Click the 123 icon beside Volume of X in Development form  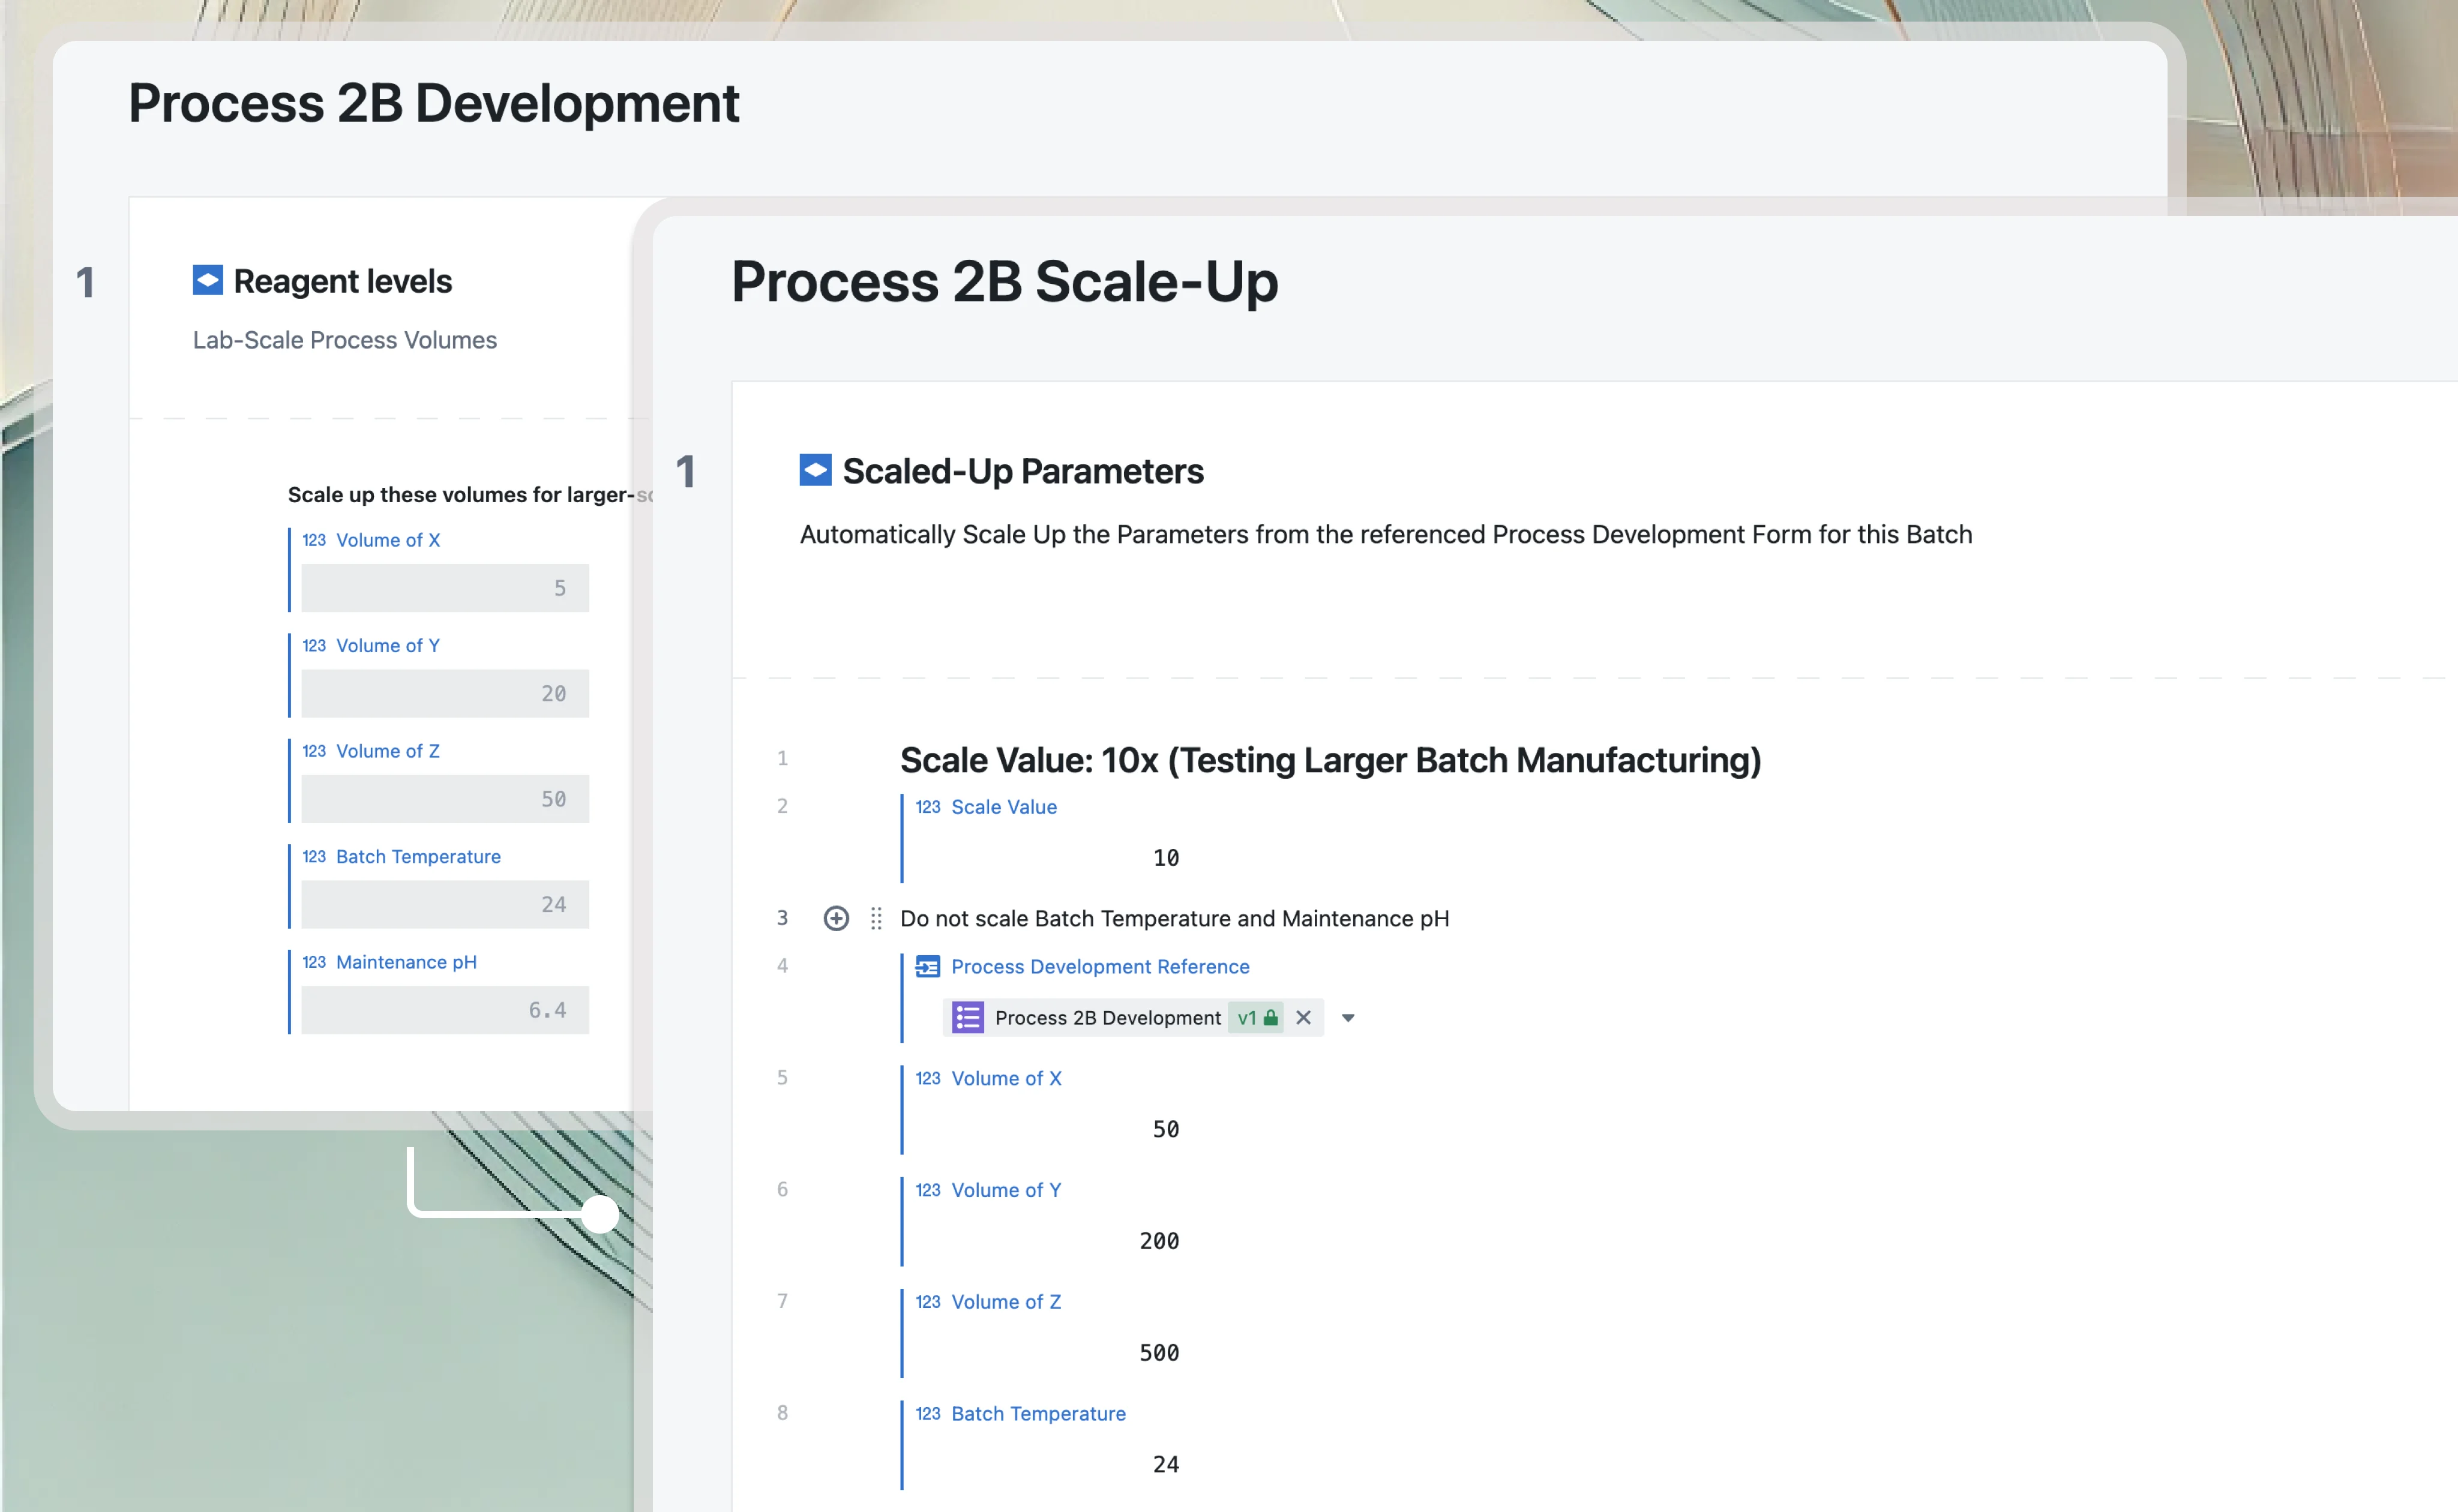314,540
